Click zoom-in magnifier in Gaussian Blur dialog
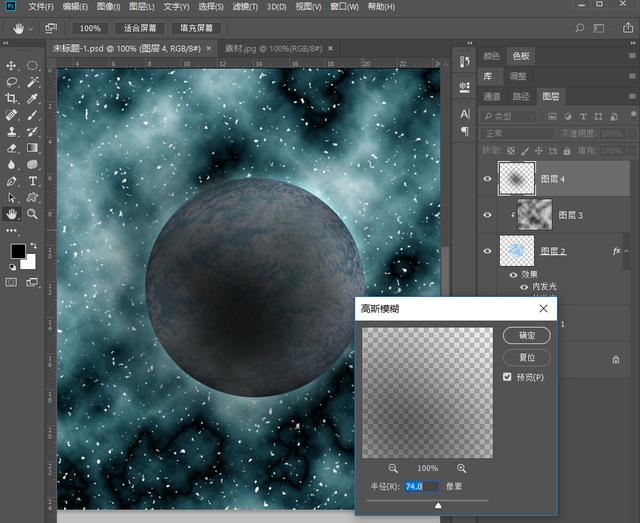This screenshot has width=640, height=523. click(x=461, y=468)
